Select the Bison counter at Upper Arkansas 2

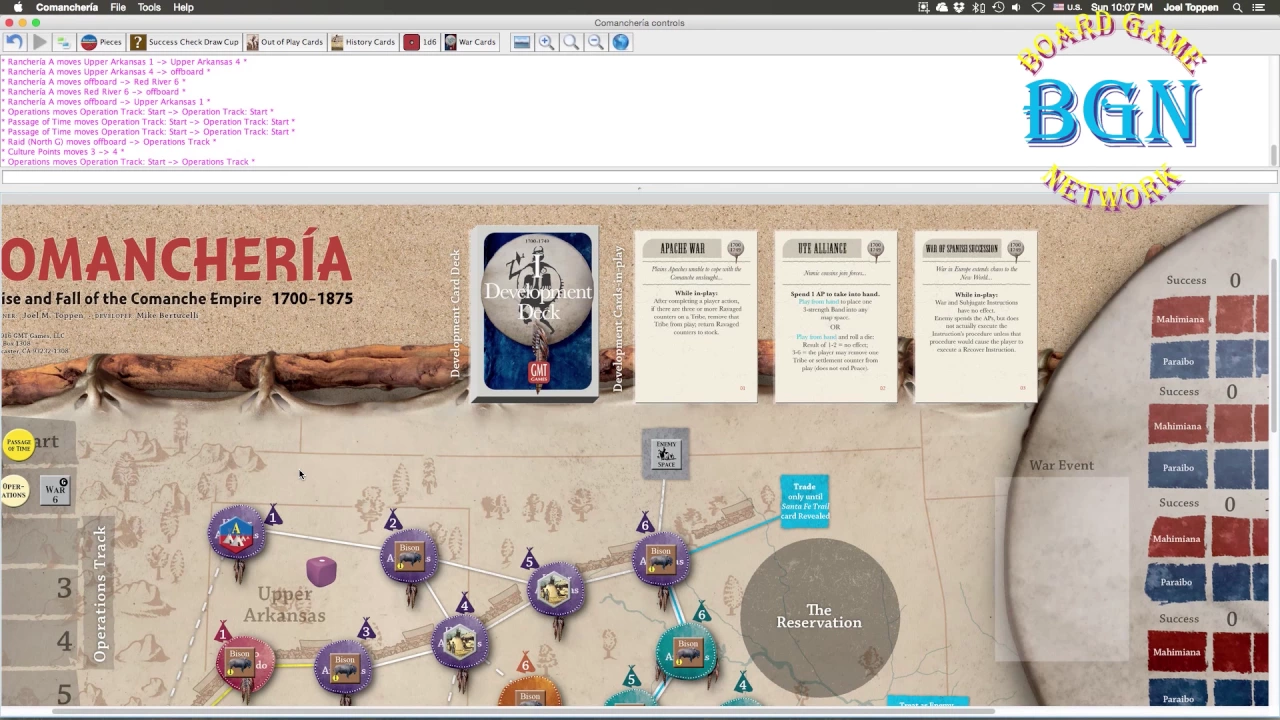pyautogui.click(x=410, y=557)
